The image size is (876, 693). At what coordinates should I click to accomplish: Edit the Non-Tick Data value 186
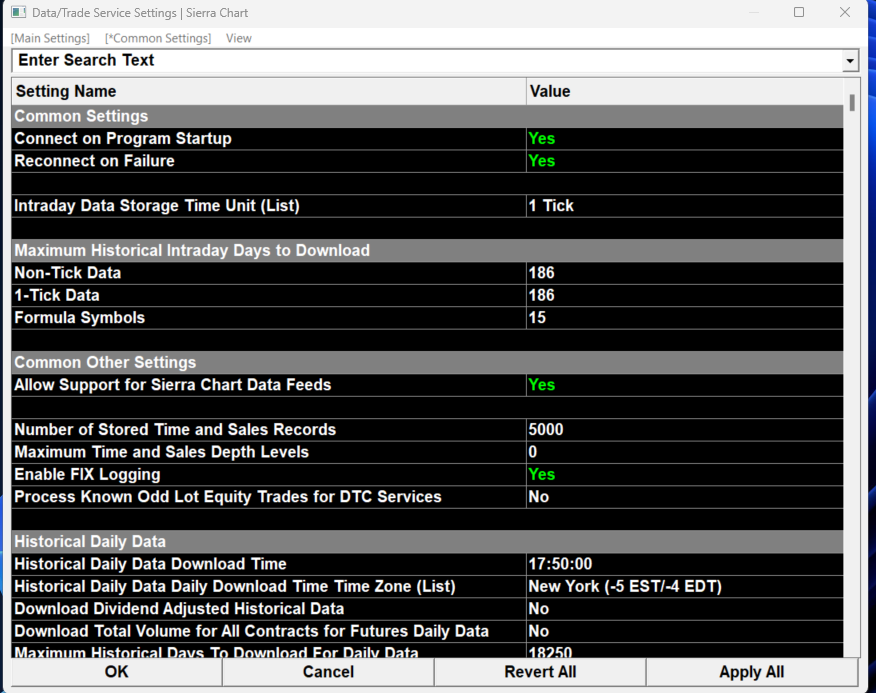click(x=684, y=273)
